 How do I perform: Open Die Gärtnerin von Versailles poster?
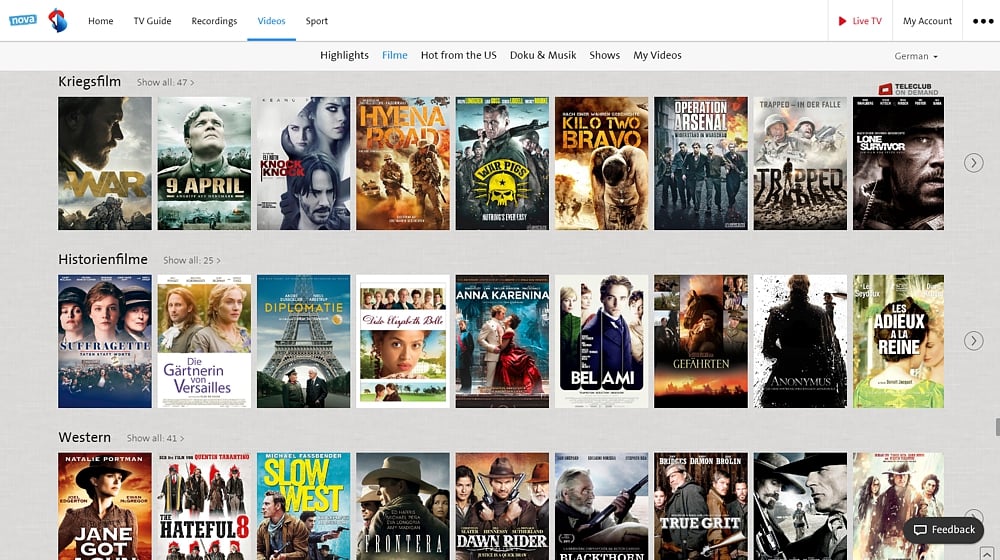point(204,341)
